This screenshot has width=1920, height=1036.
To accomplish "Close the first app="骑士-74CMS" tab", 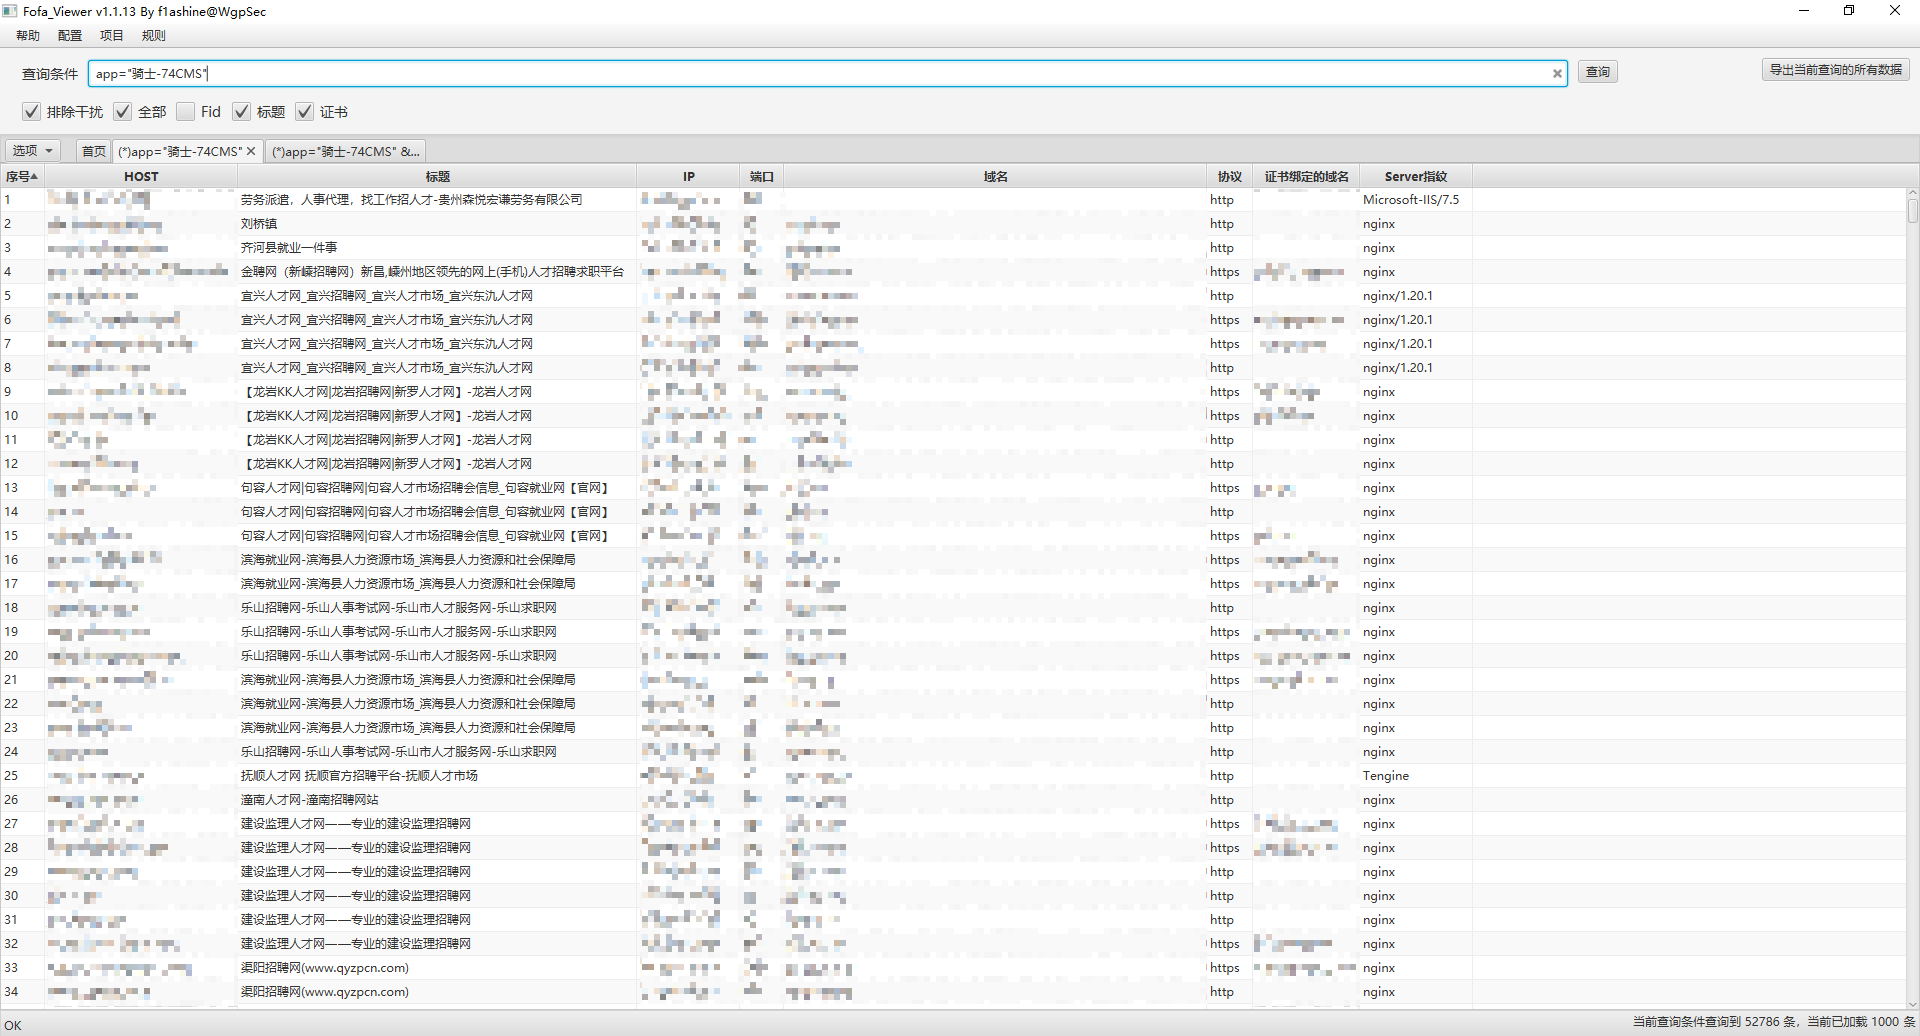I will 251,151.
